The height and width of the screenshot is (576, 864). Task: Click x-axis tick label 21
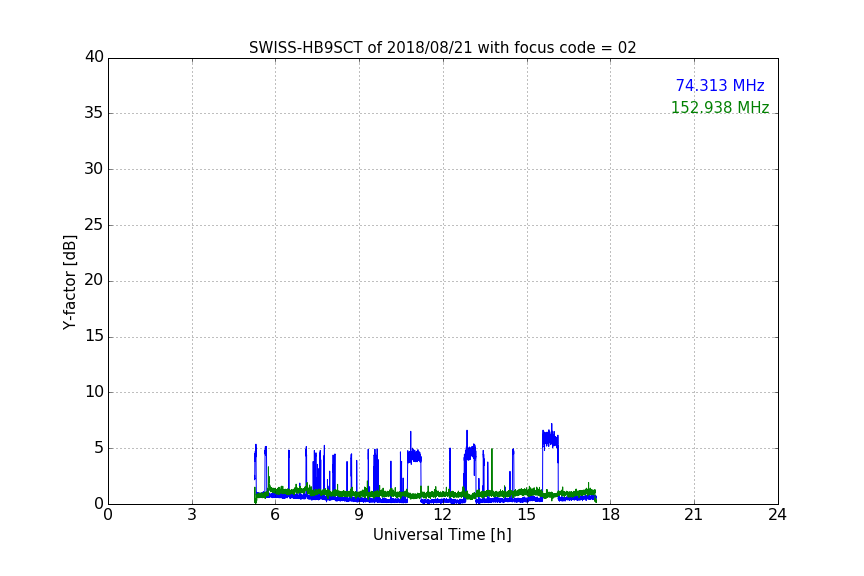[694, 515]
